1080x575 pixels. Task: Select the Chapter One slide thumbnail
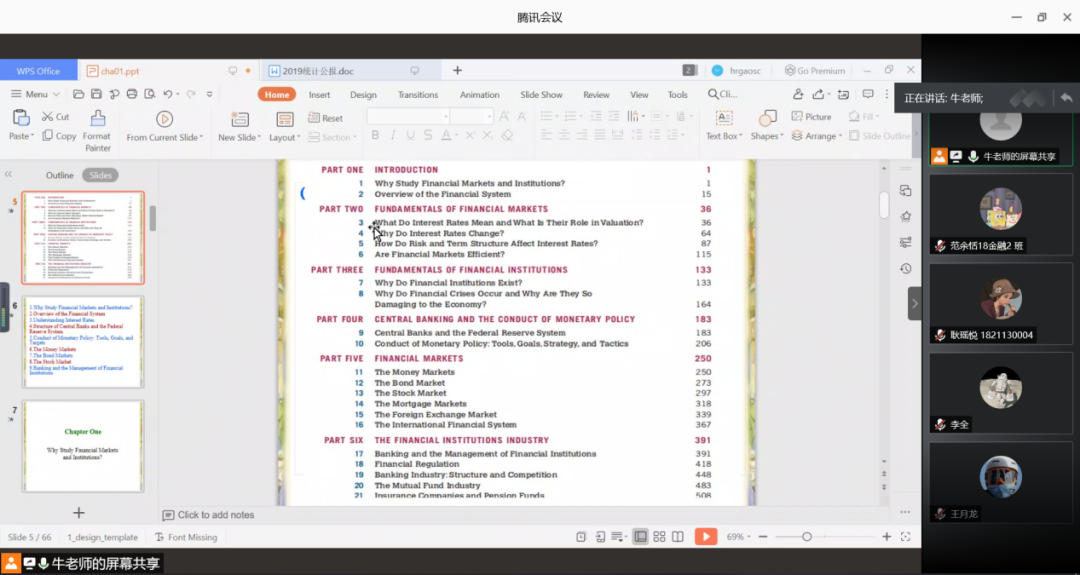(83, 445)
